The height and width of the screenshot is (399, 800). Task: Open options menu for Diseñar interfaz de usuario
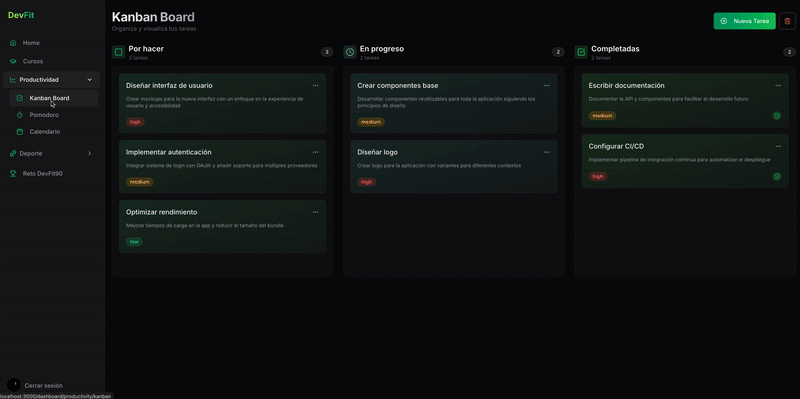coord(315,85)
